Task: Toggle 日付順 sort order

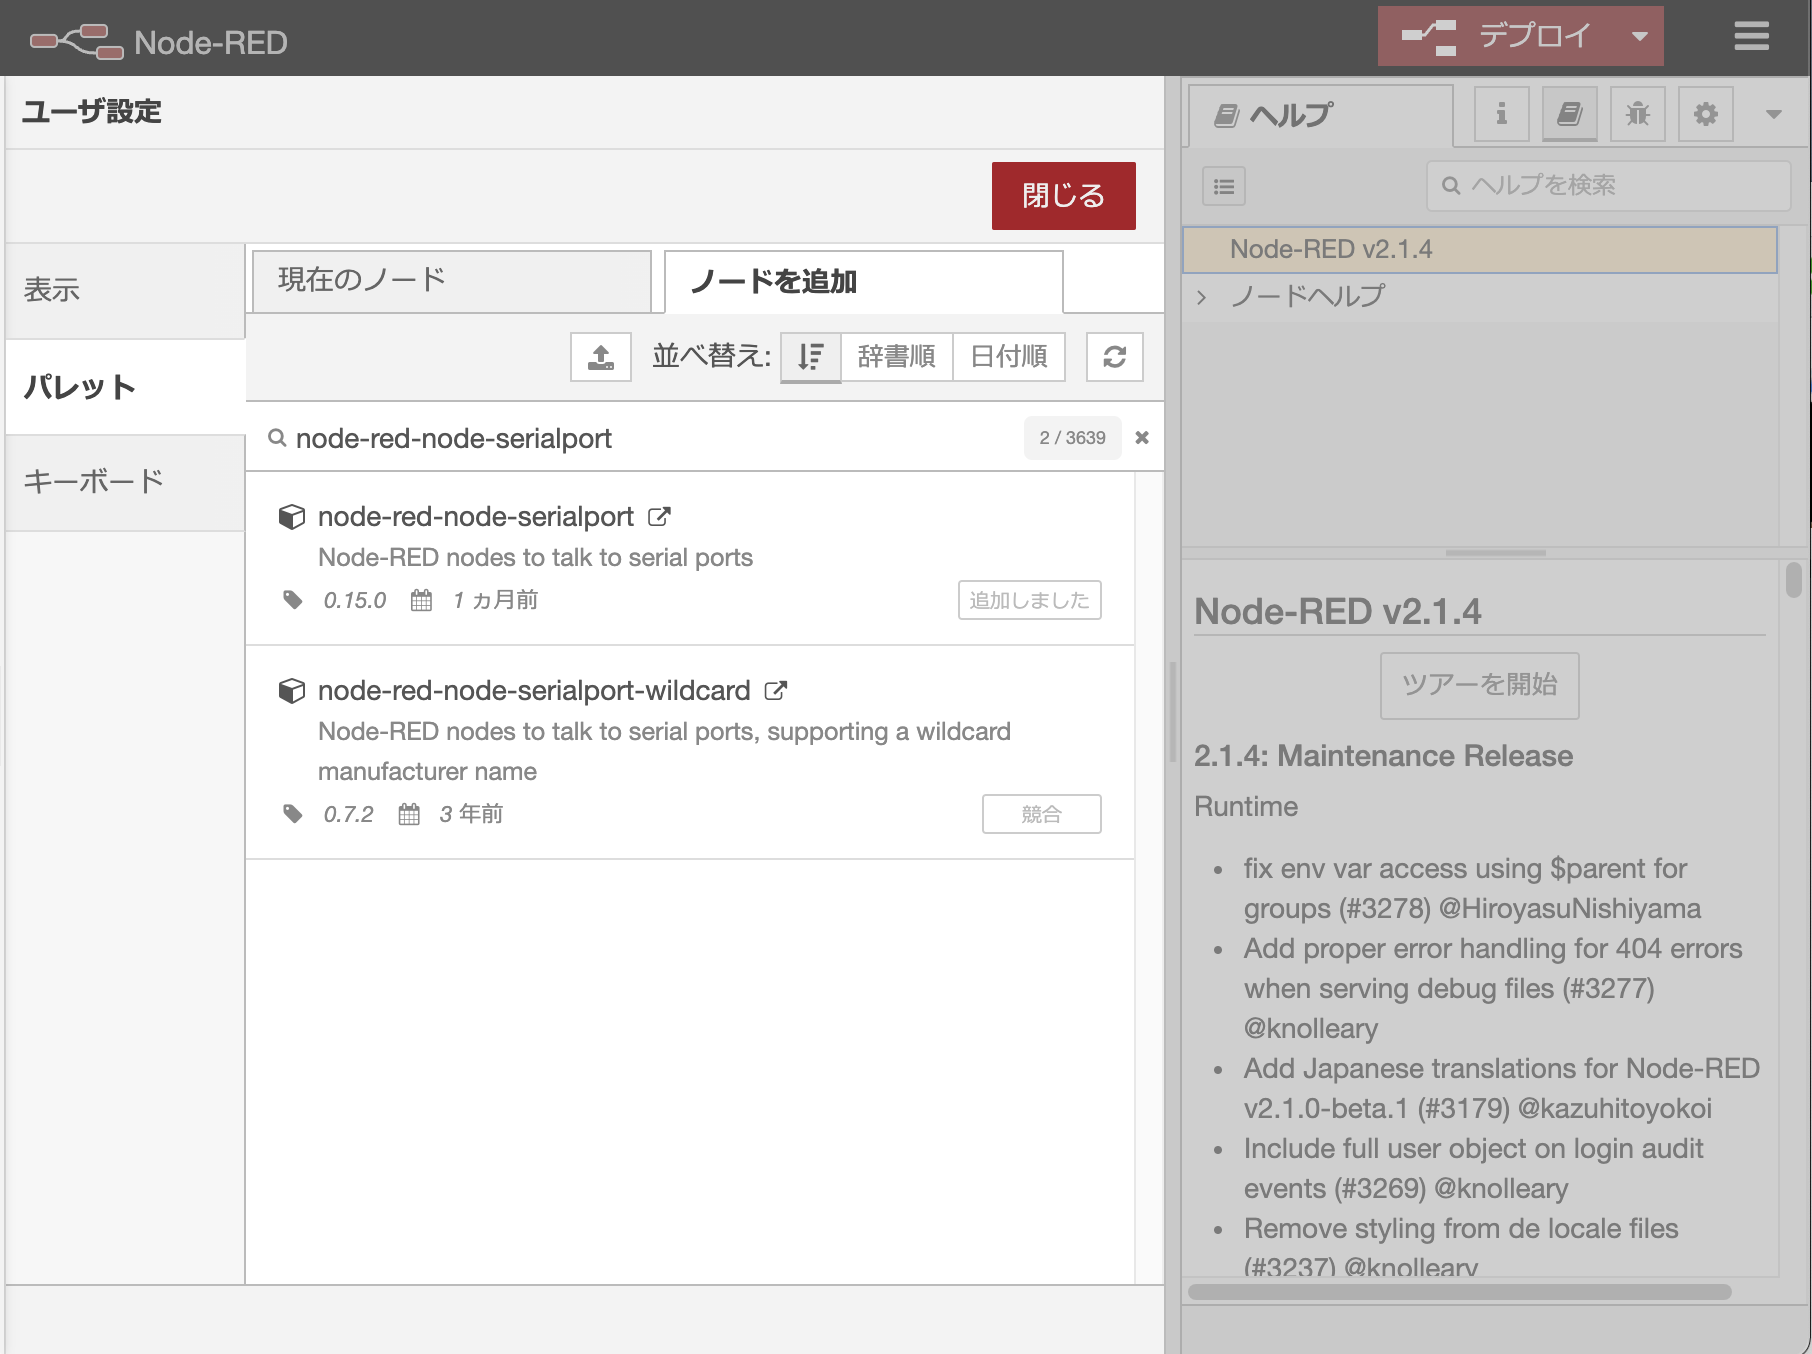Action: [x=1008, y=356]
